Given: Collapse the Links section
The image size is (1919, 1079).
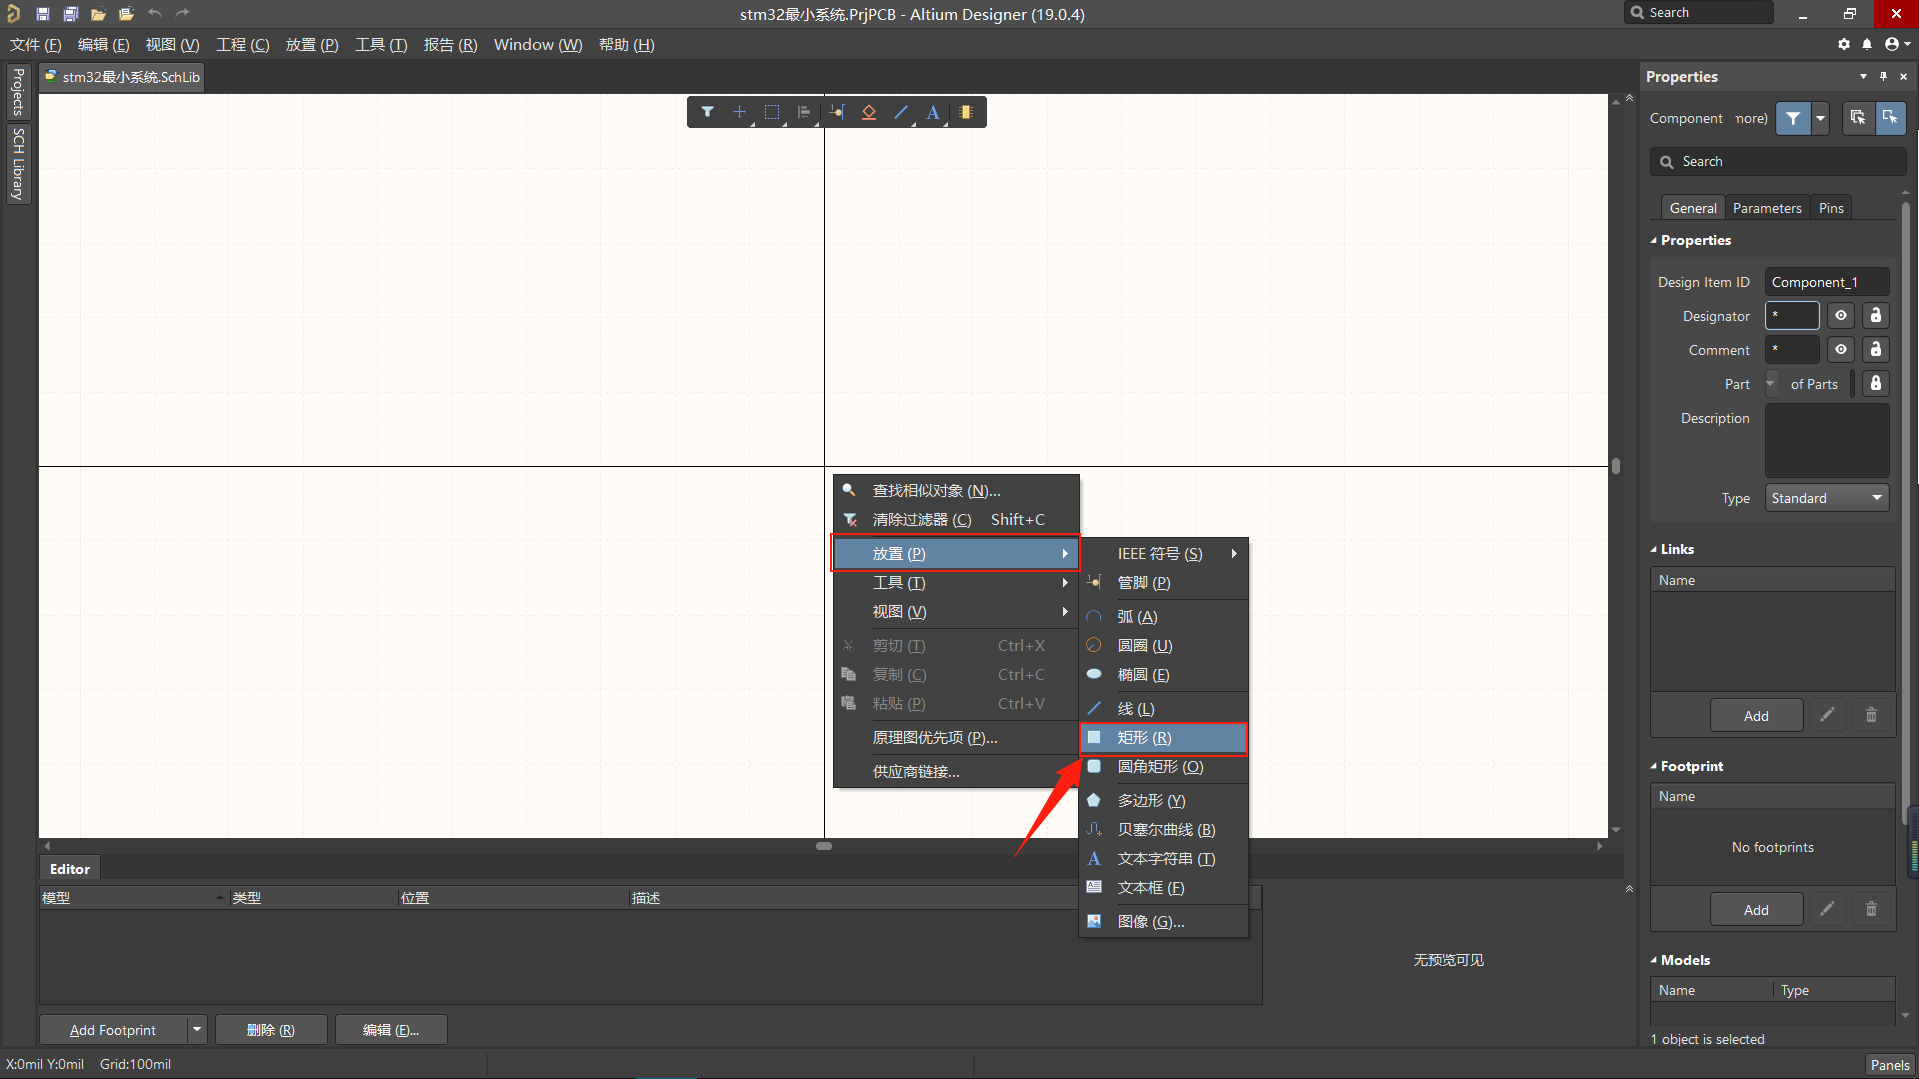Looking at the screenshot, I should pos(1653,550).
